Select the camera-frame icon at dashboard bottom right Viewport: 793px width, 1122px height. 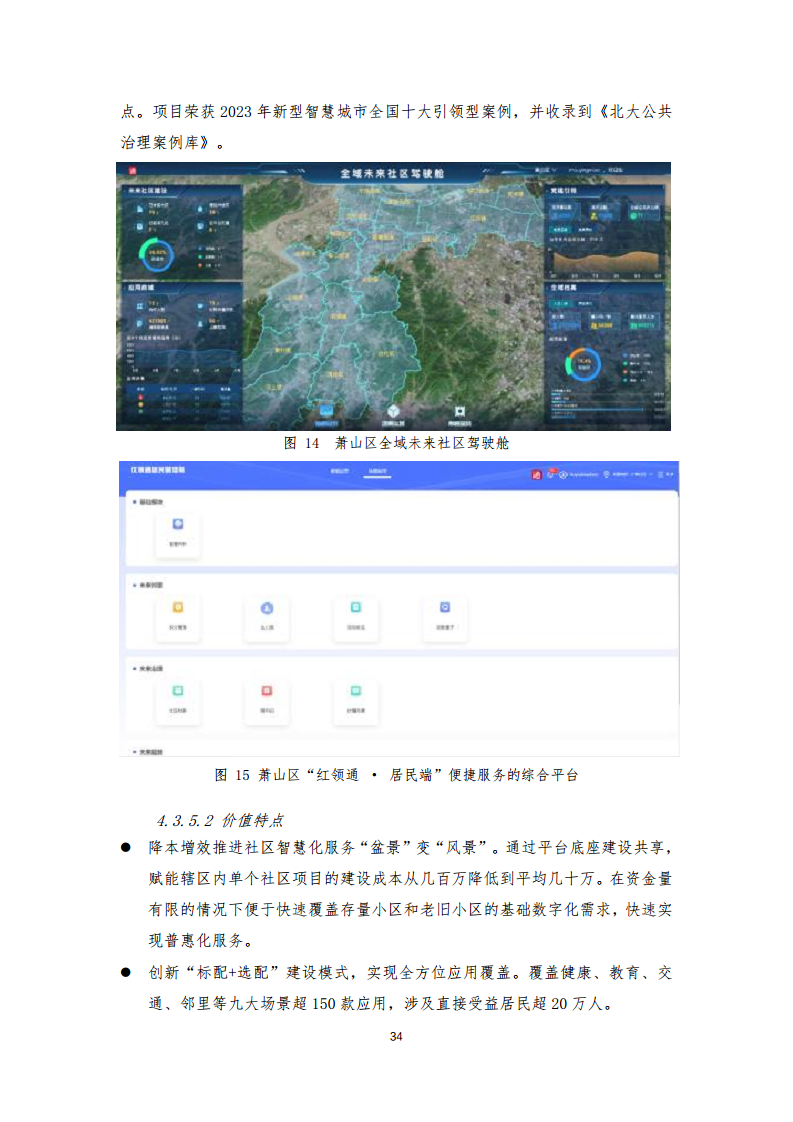460,411
